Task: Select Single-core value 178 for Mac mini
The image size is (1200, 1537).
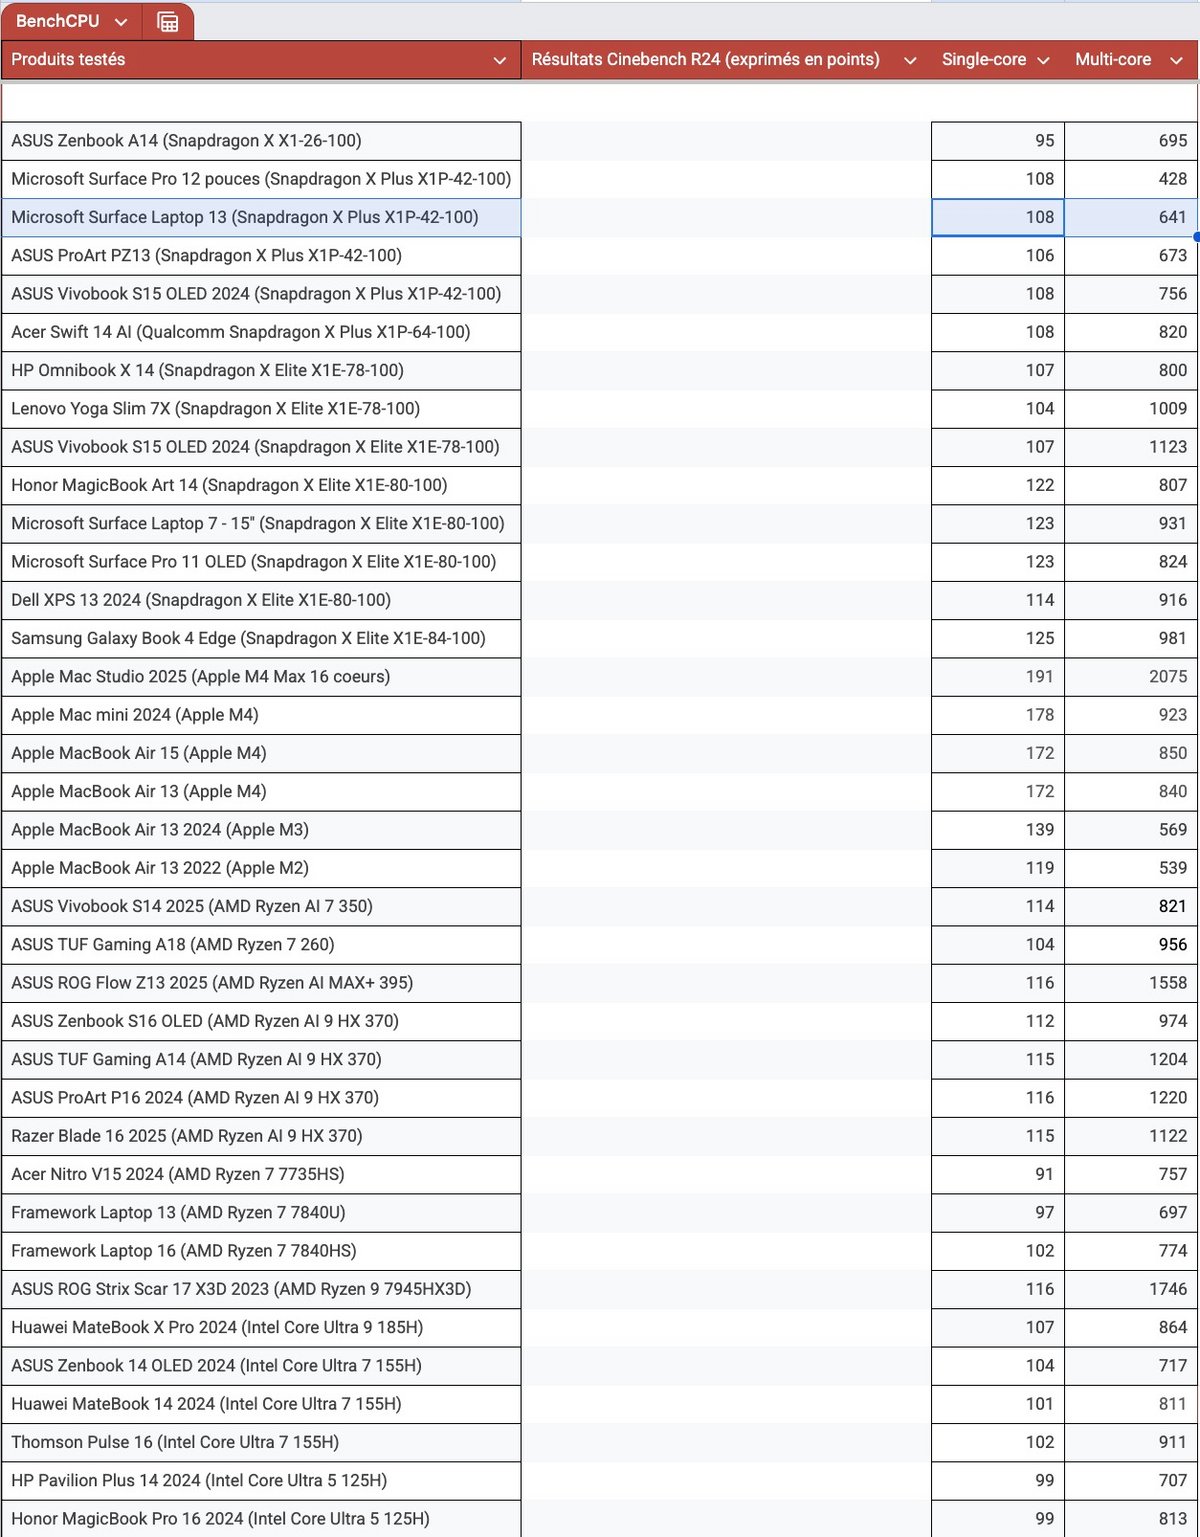Action: pos(998,715)
